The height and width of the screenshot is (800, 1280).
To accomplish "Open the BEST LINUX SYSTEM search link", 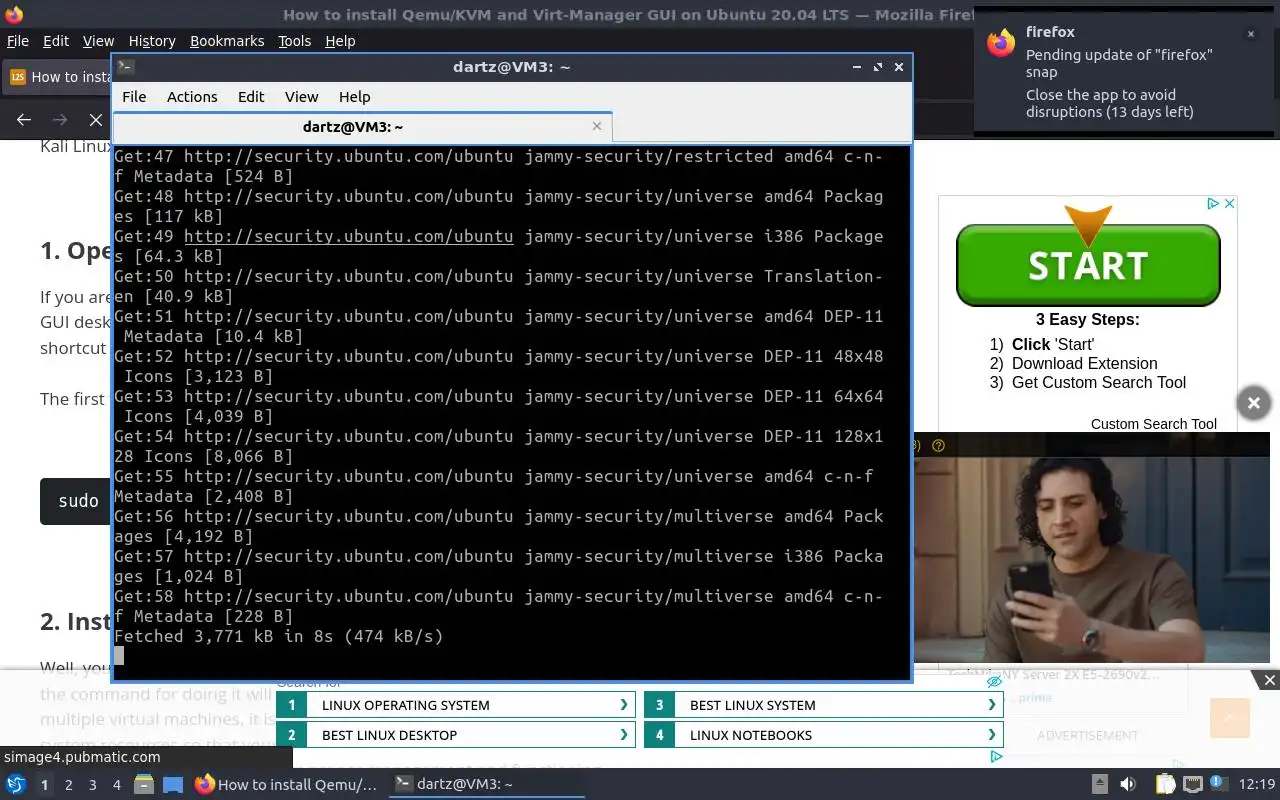I will (823, 705).
